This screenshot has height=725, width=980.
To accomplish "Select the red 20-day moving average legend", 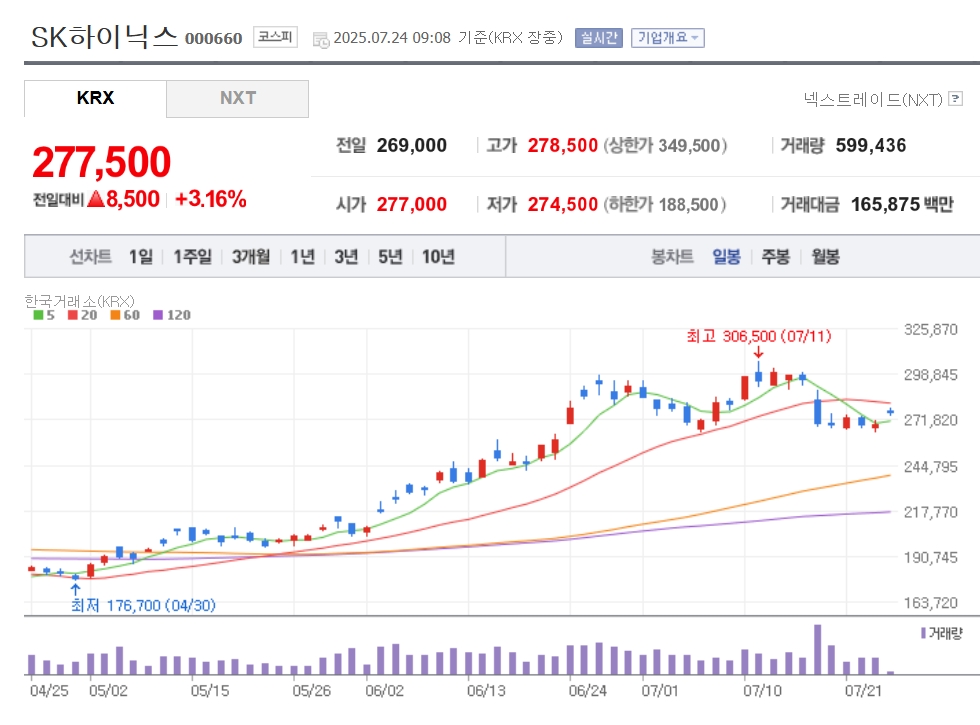I will click(83, 315).
